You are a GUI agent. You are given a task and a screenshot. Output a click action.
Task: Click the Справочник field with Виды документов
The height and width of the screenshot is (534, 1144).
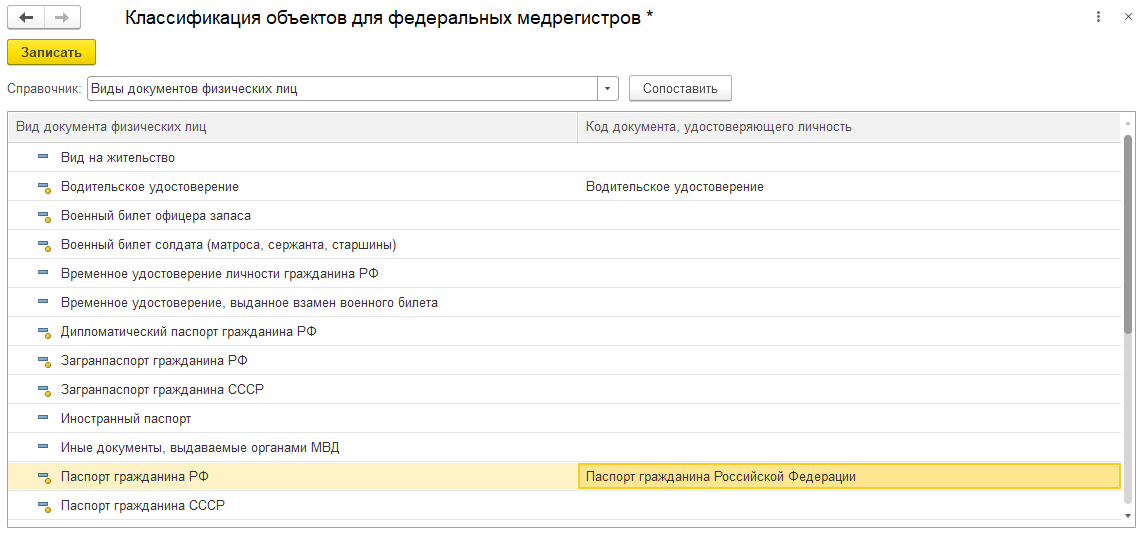(x=342, y=88)
